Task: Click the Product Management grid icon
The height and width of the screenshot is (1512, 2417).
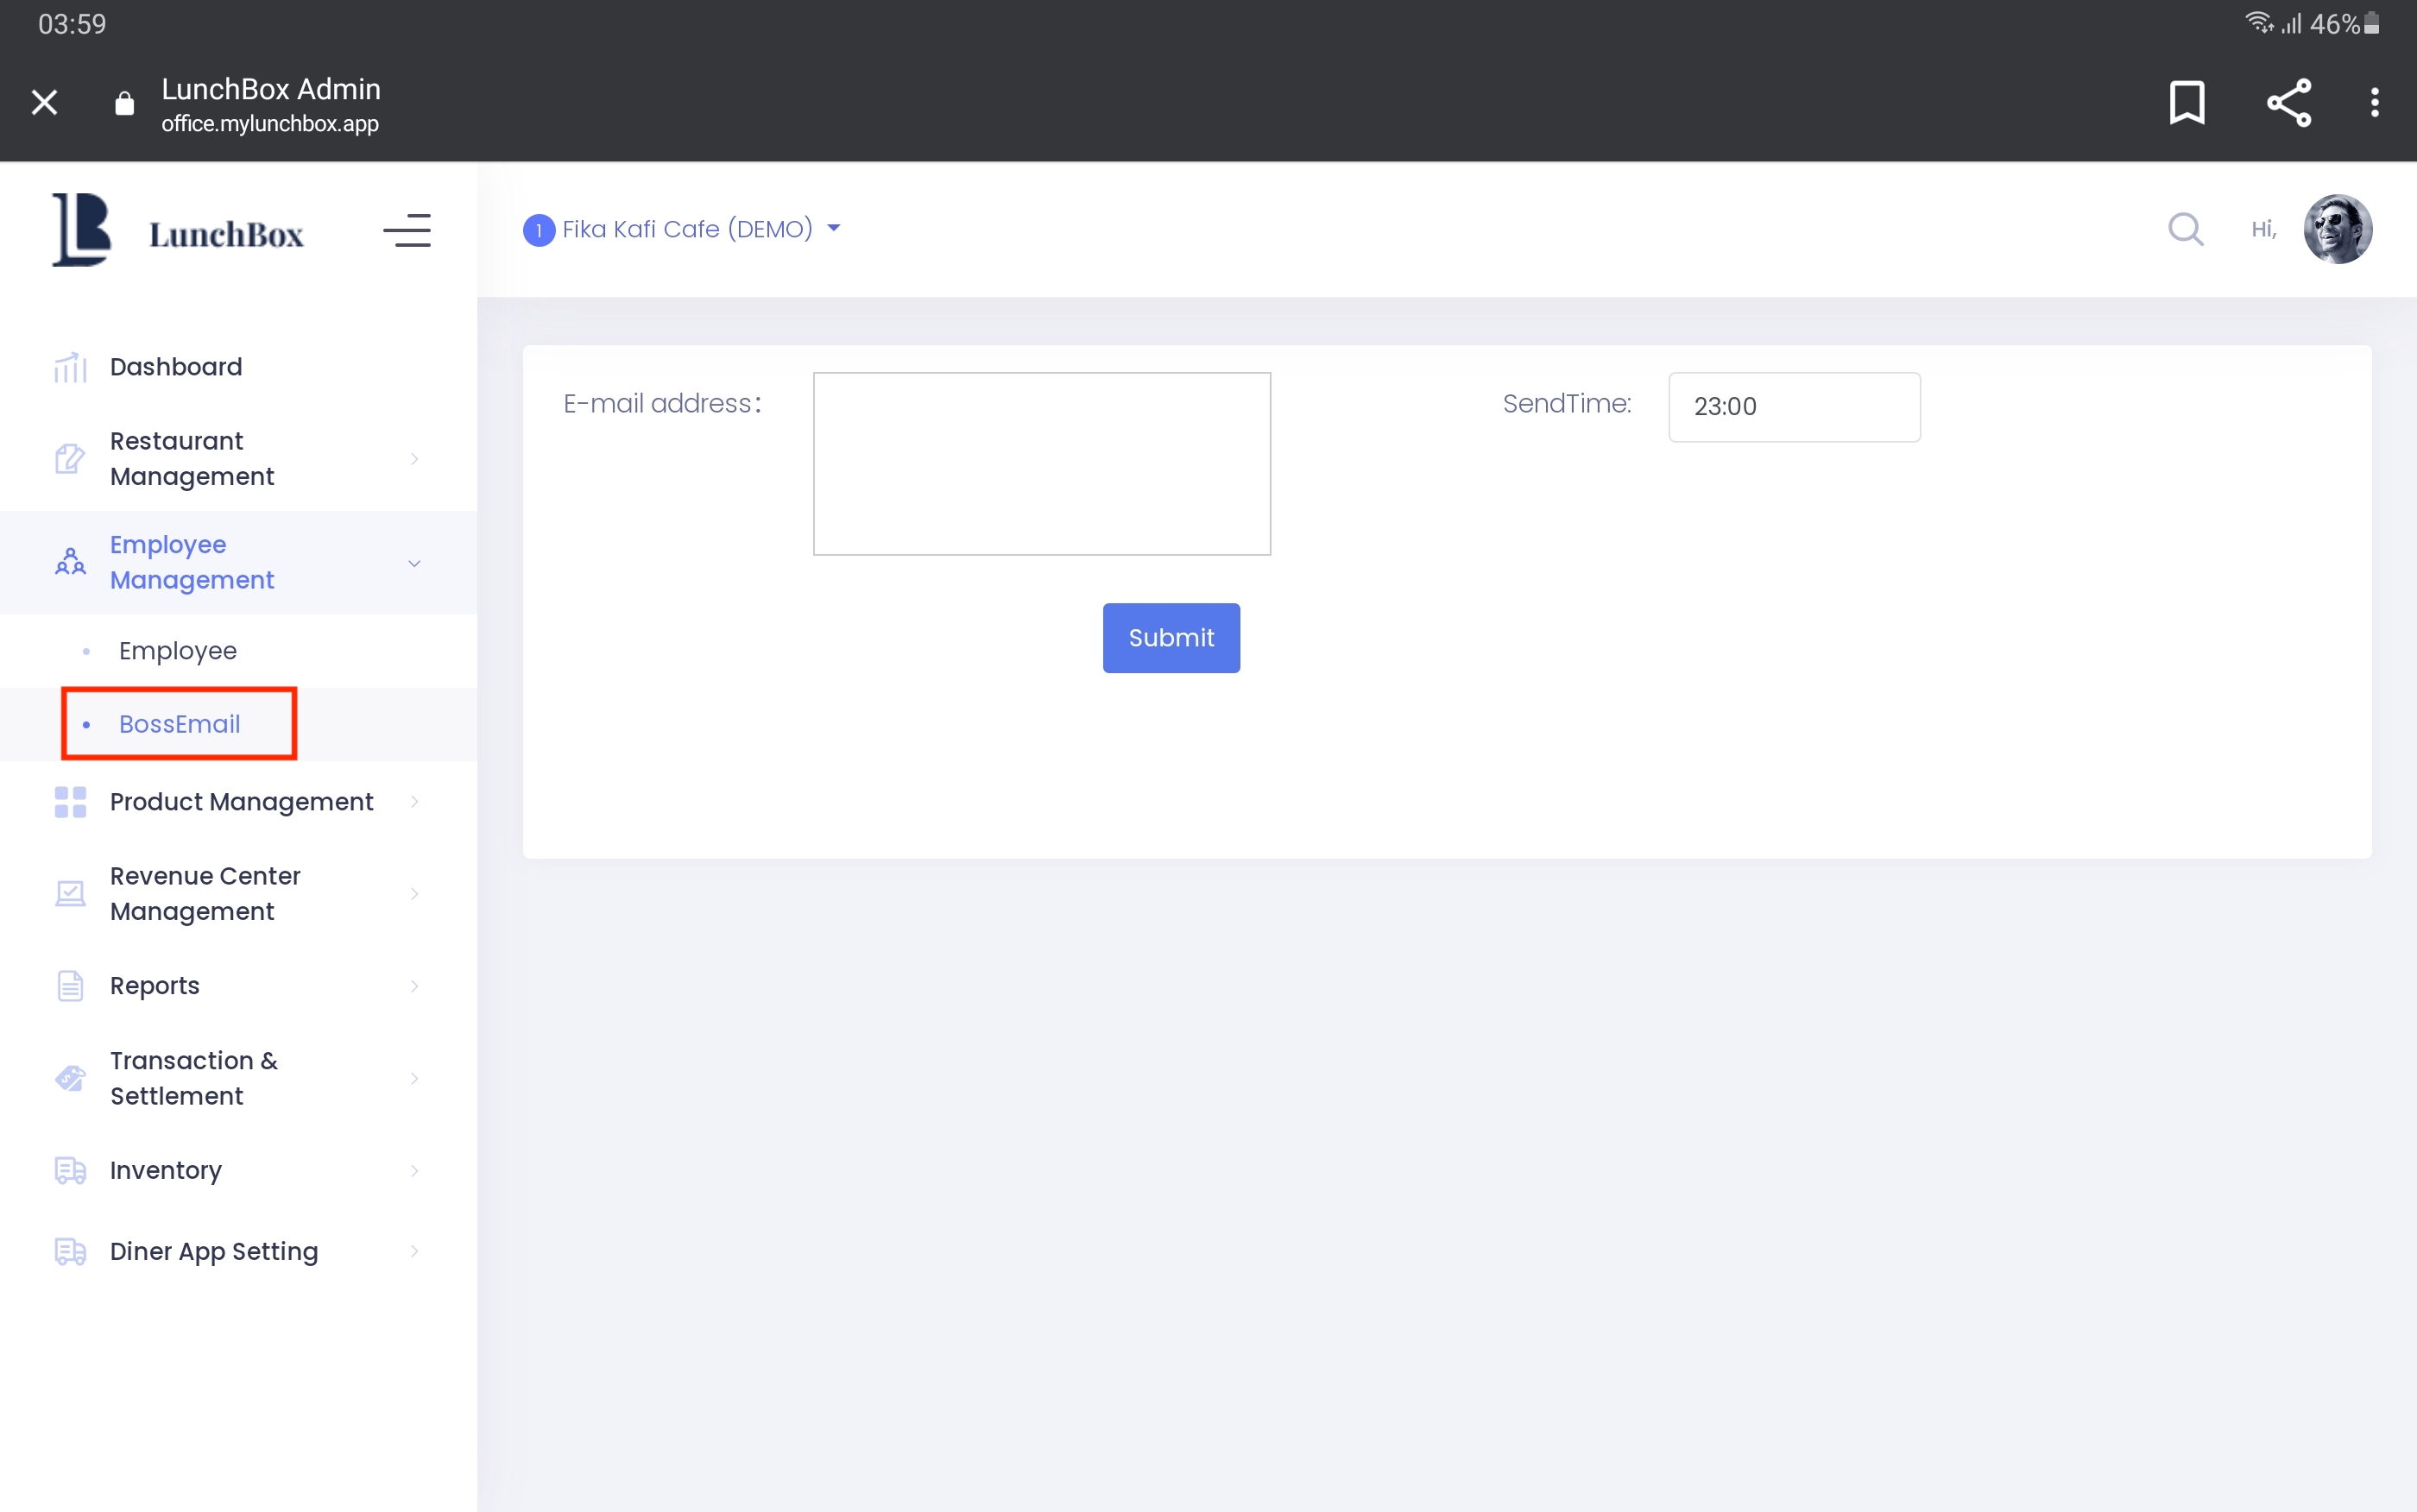Action: coord(70,802)
